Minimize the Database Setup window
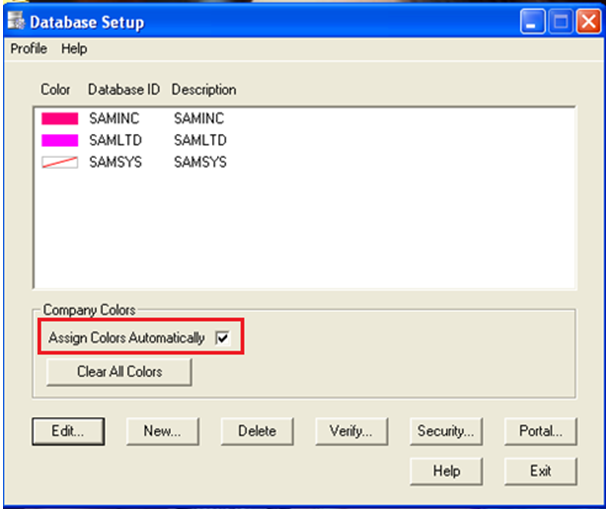607x509 pixels. (532, 22)
